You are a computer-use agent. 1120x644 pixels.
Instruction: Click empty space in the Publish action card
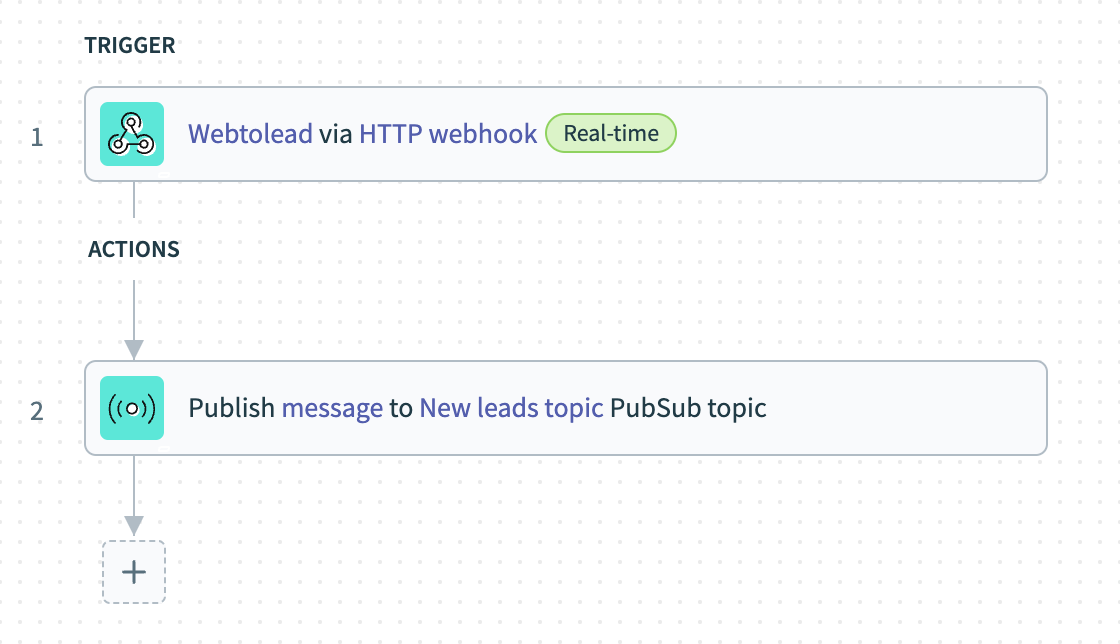click(900, 408)
